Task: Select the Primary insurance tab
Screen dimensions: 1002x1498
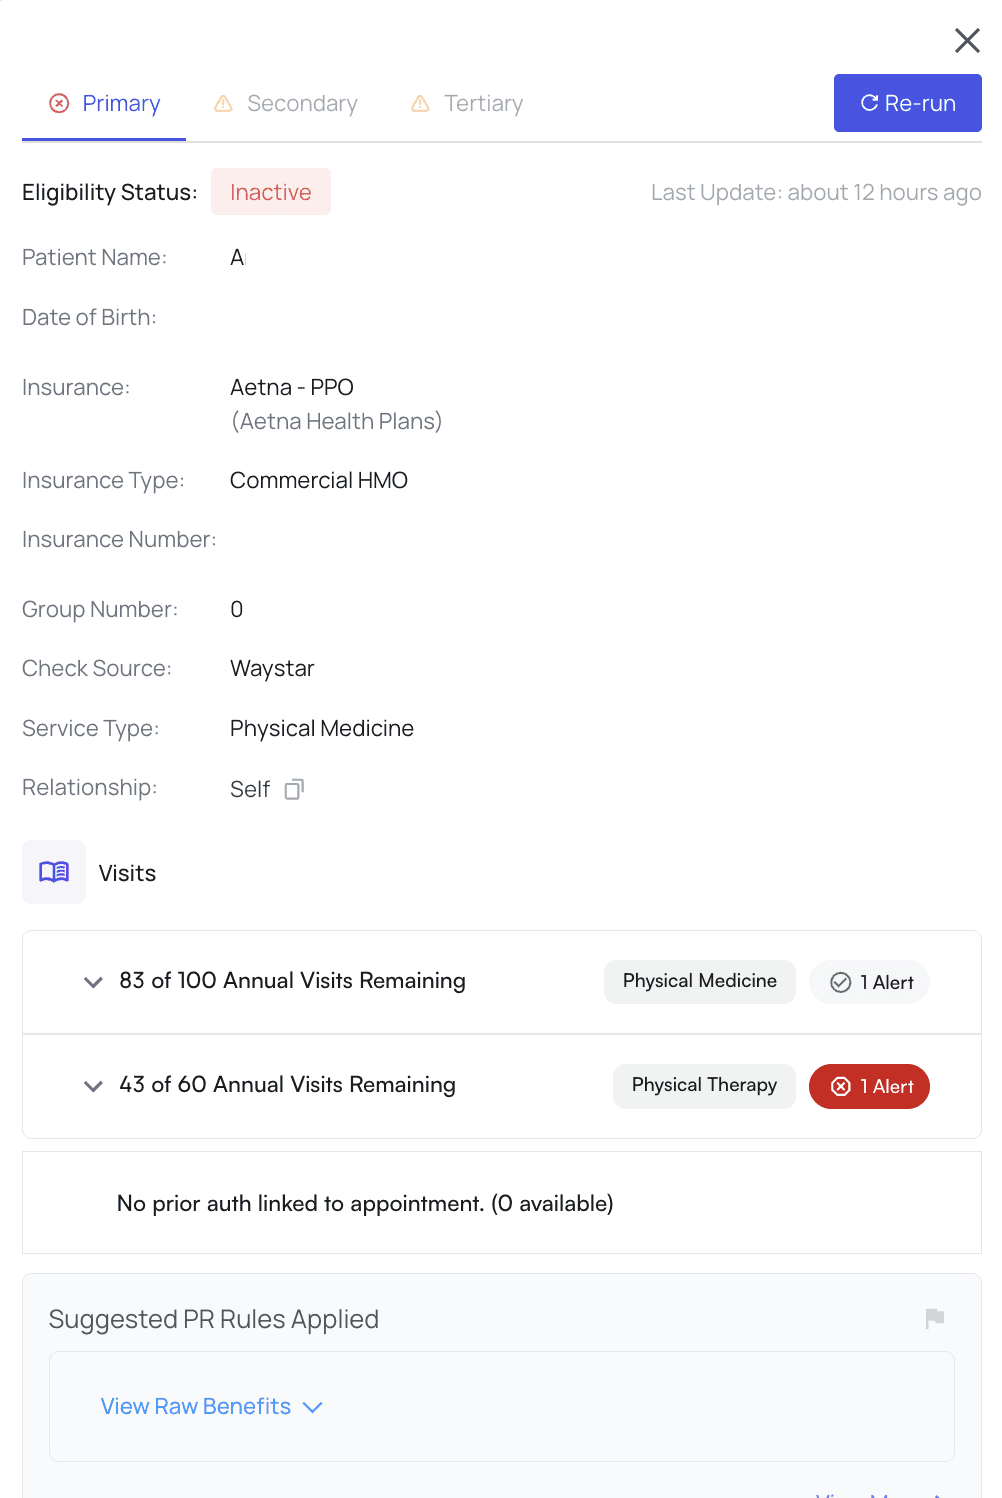Action: click(x=121, y=104)
